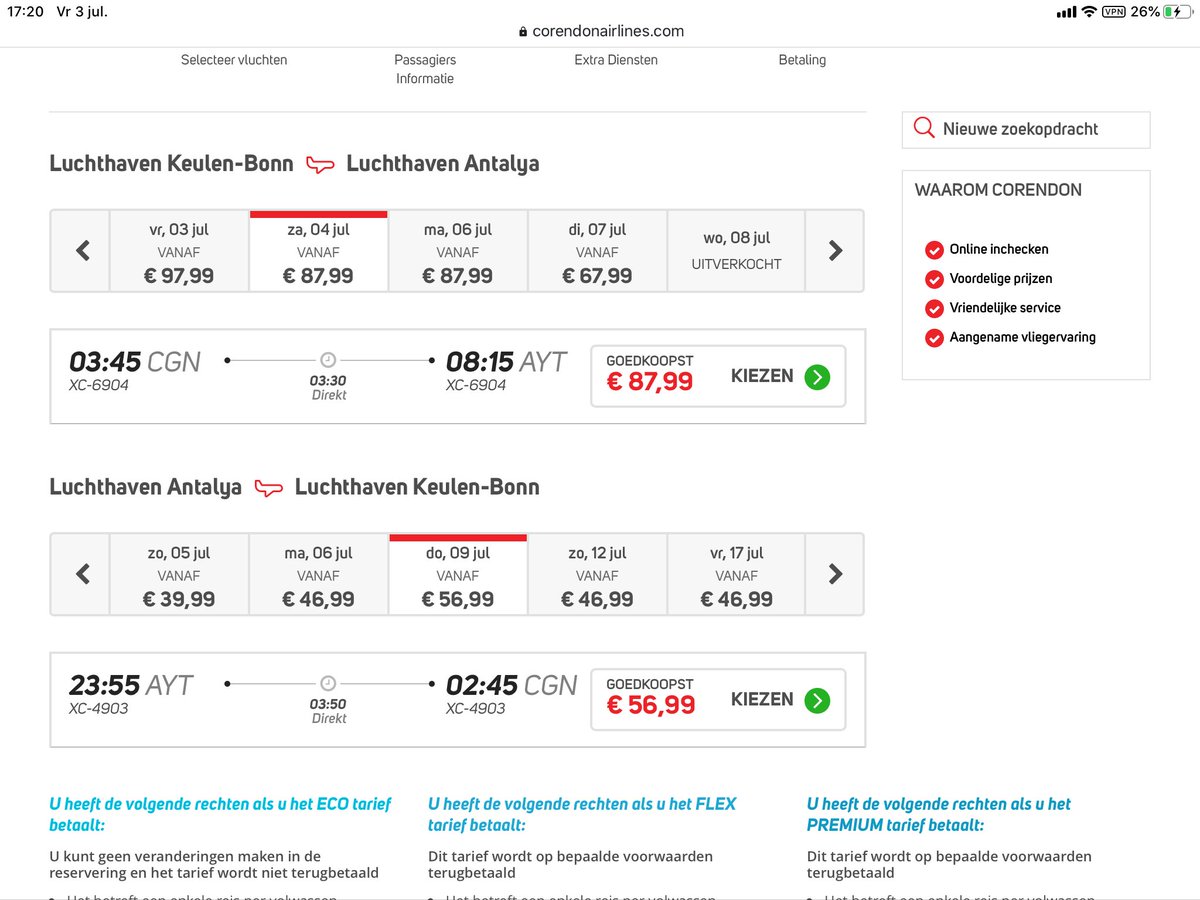Select outbound date vr, 03 jul €97,99
Viewport: 1200px width, 900px height.
pyautogui.click(x=179, y=251)
